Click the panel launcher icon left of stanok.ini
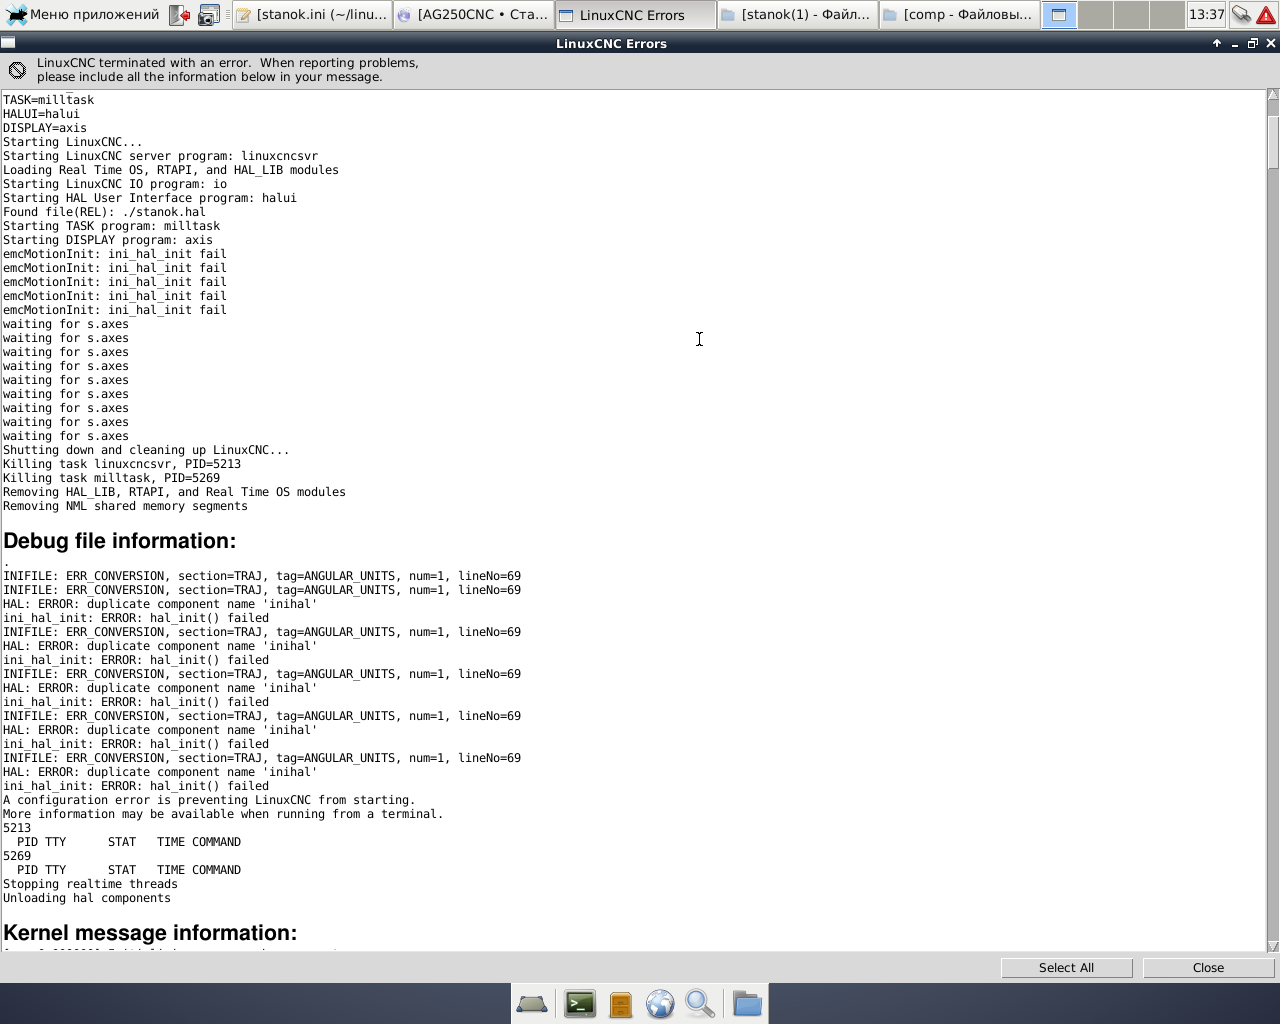Viewport: 1280px width, 1024px height. click(209, 15)
